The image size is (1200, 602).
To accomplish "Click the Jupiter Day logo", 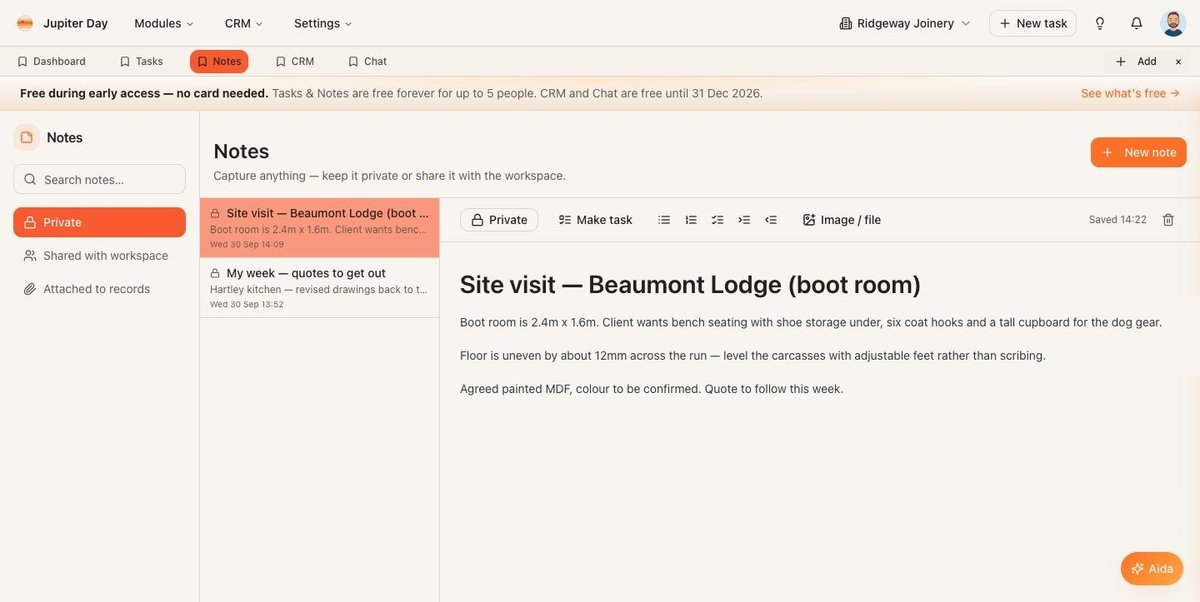I will pyautogui.click(x=25, y=23).
